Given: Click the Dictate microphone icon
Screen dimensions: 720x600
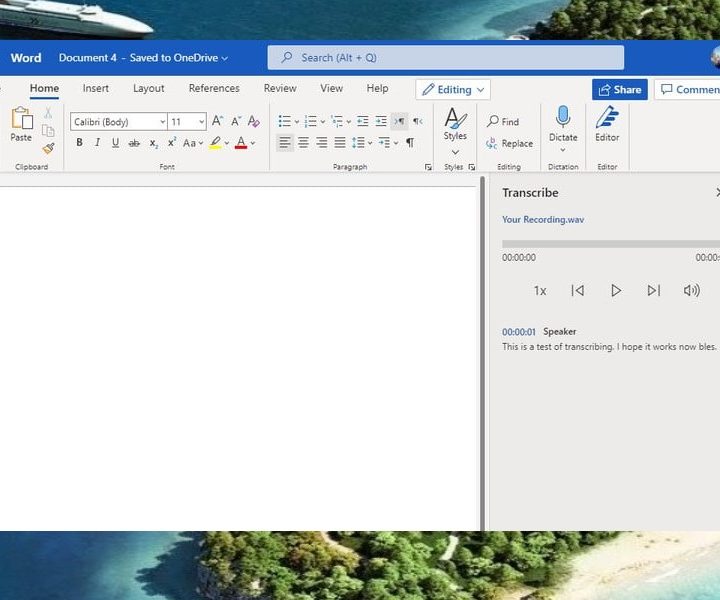Looking at the screenshot, I should 563,117.
